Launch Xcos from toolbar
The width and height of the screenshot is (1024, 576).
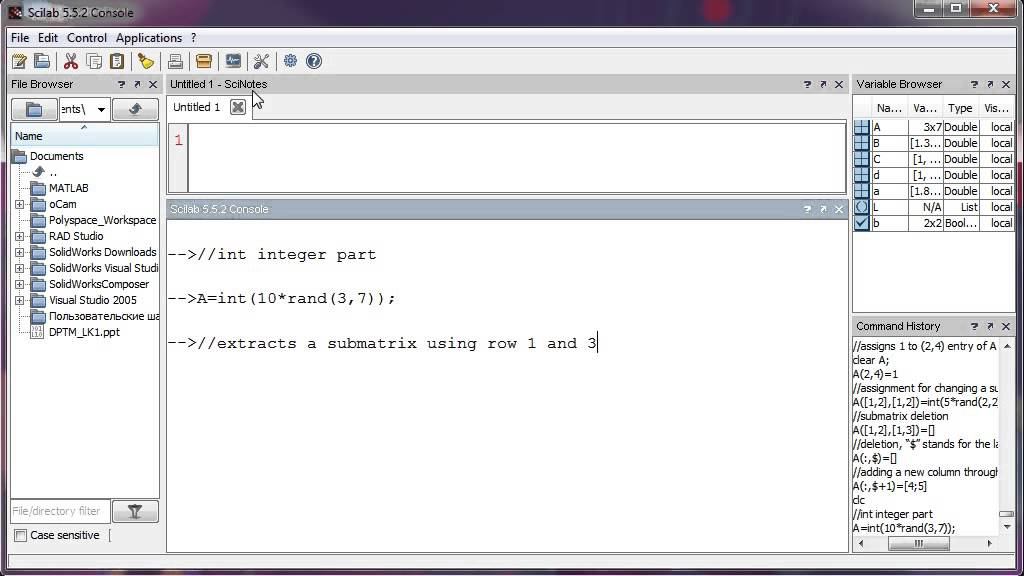(x=232, y=61)
